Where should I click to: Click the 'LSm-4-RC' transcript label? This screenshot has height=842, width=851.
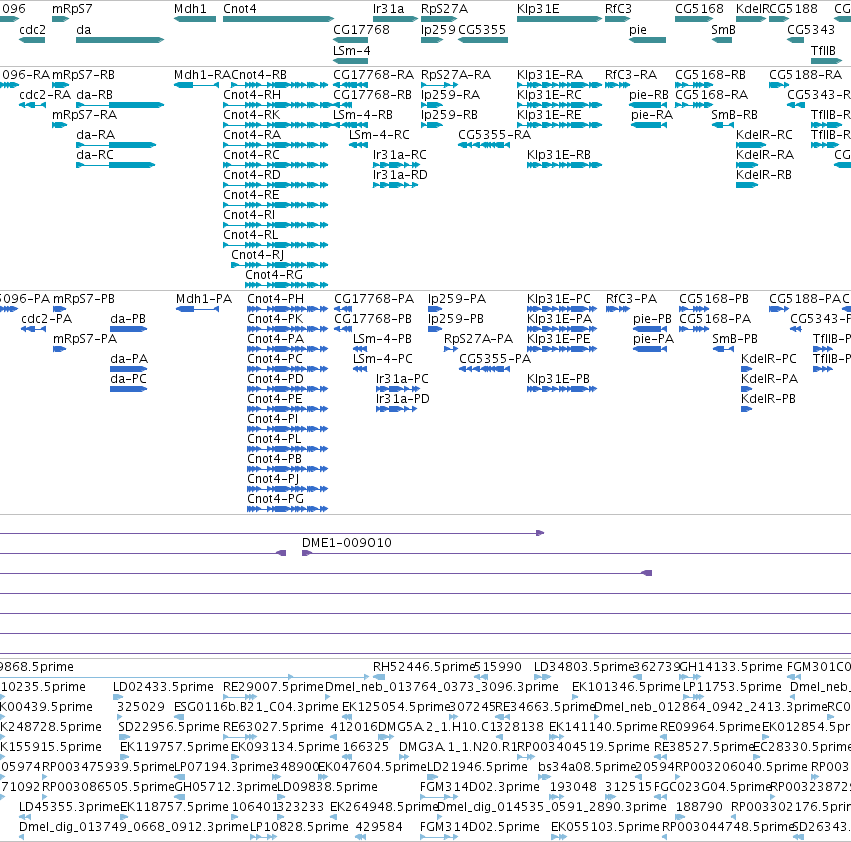[379, 135]
